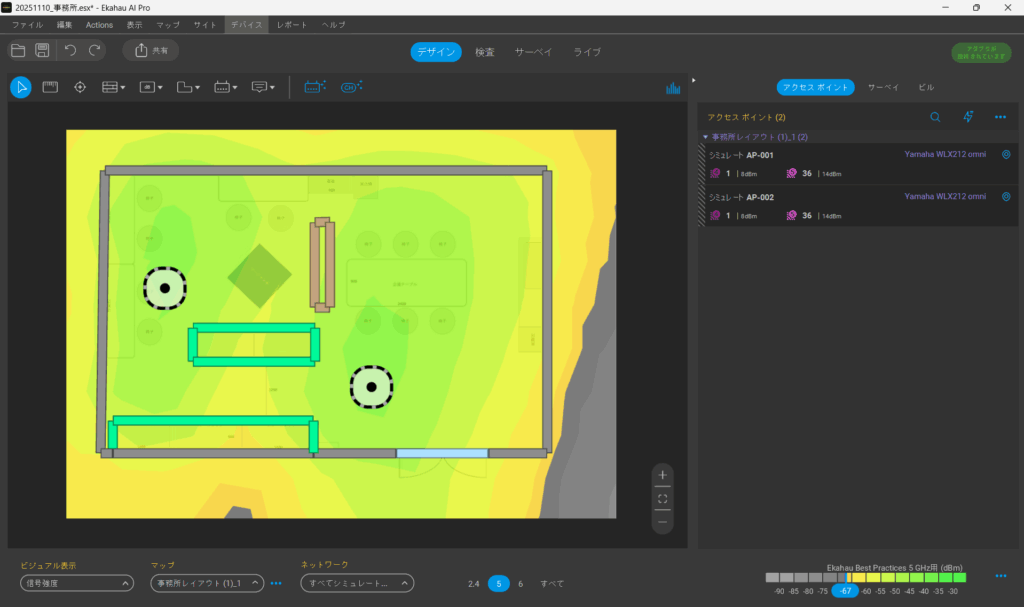The image size is (1024, 607).
Task: Show AP-001 location on map
Action: click(x=1006, y=155)
